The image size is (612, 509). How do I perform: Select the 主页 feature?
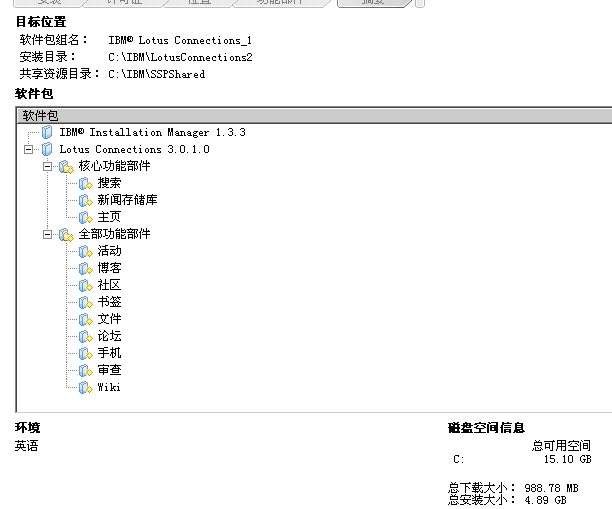tap(109, 217)
